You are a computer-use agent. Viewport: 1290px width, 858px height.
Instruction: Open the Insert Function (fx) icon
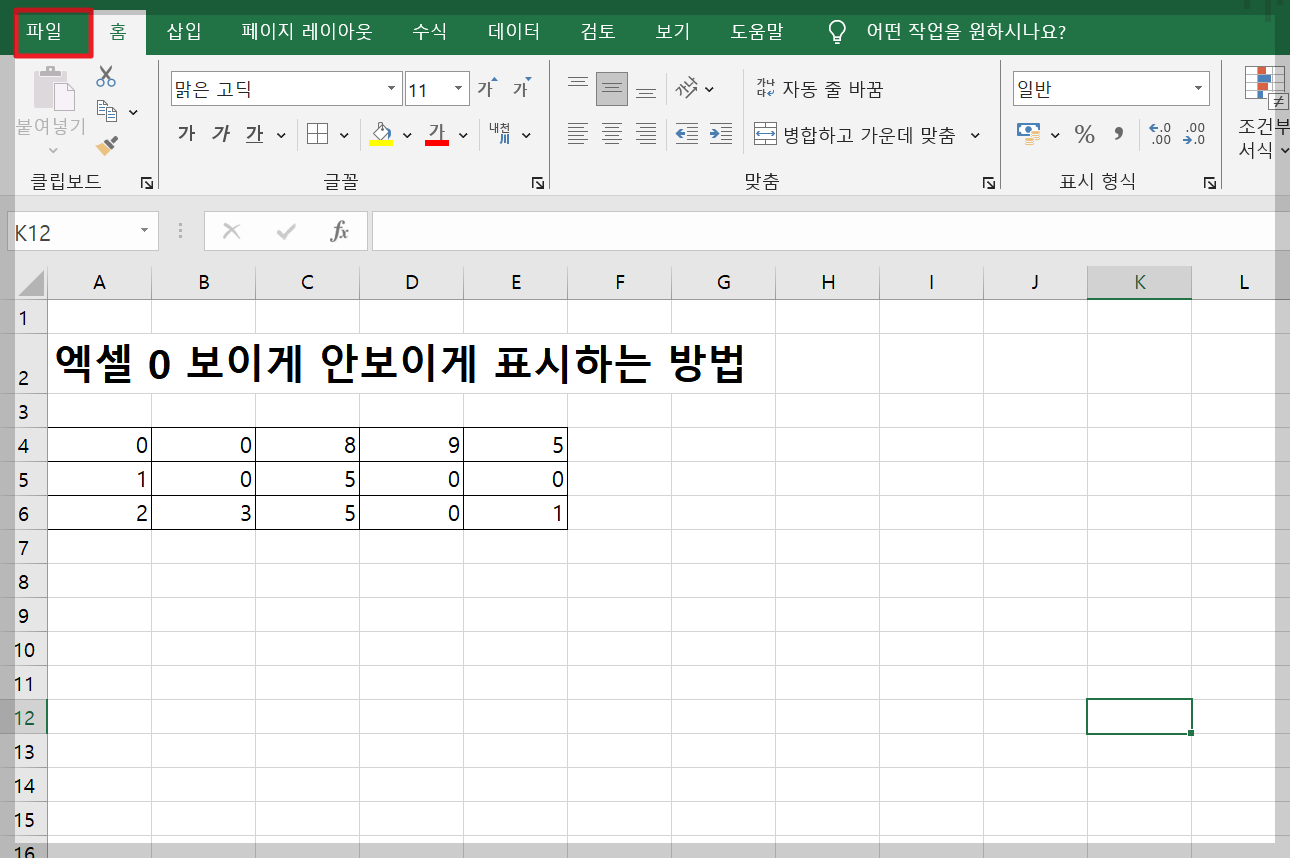341,231
